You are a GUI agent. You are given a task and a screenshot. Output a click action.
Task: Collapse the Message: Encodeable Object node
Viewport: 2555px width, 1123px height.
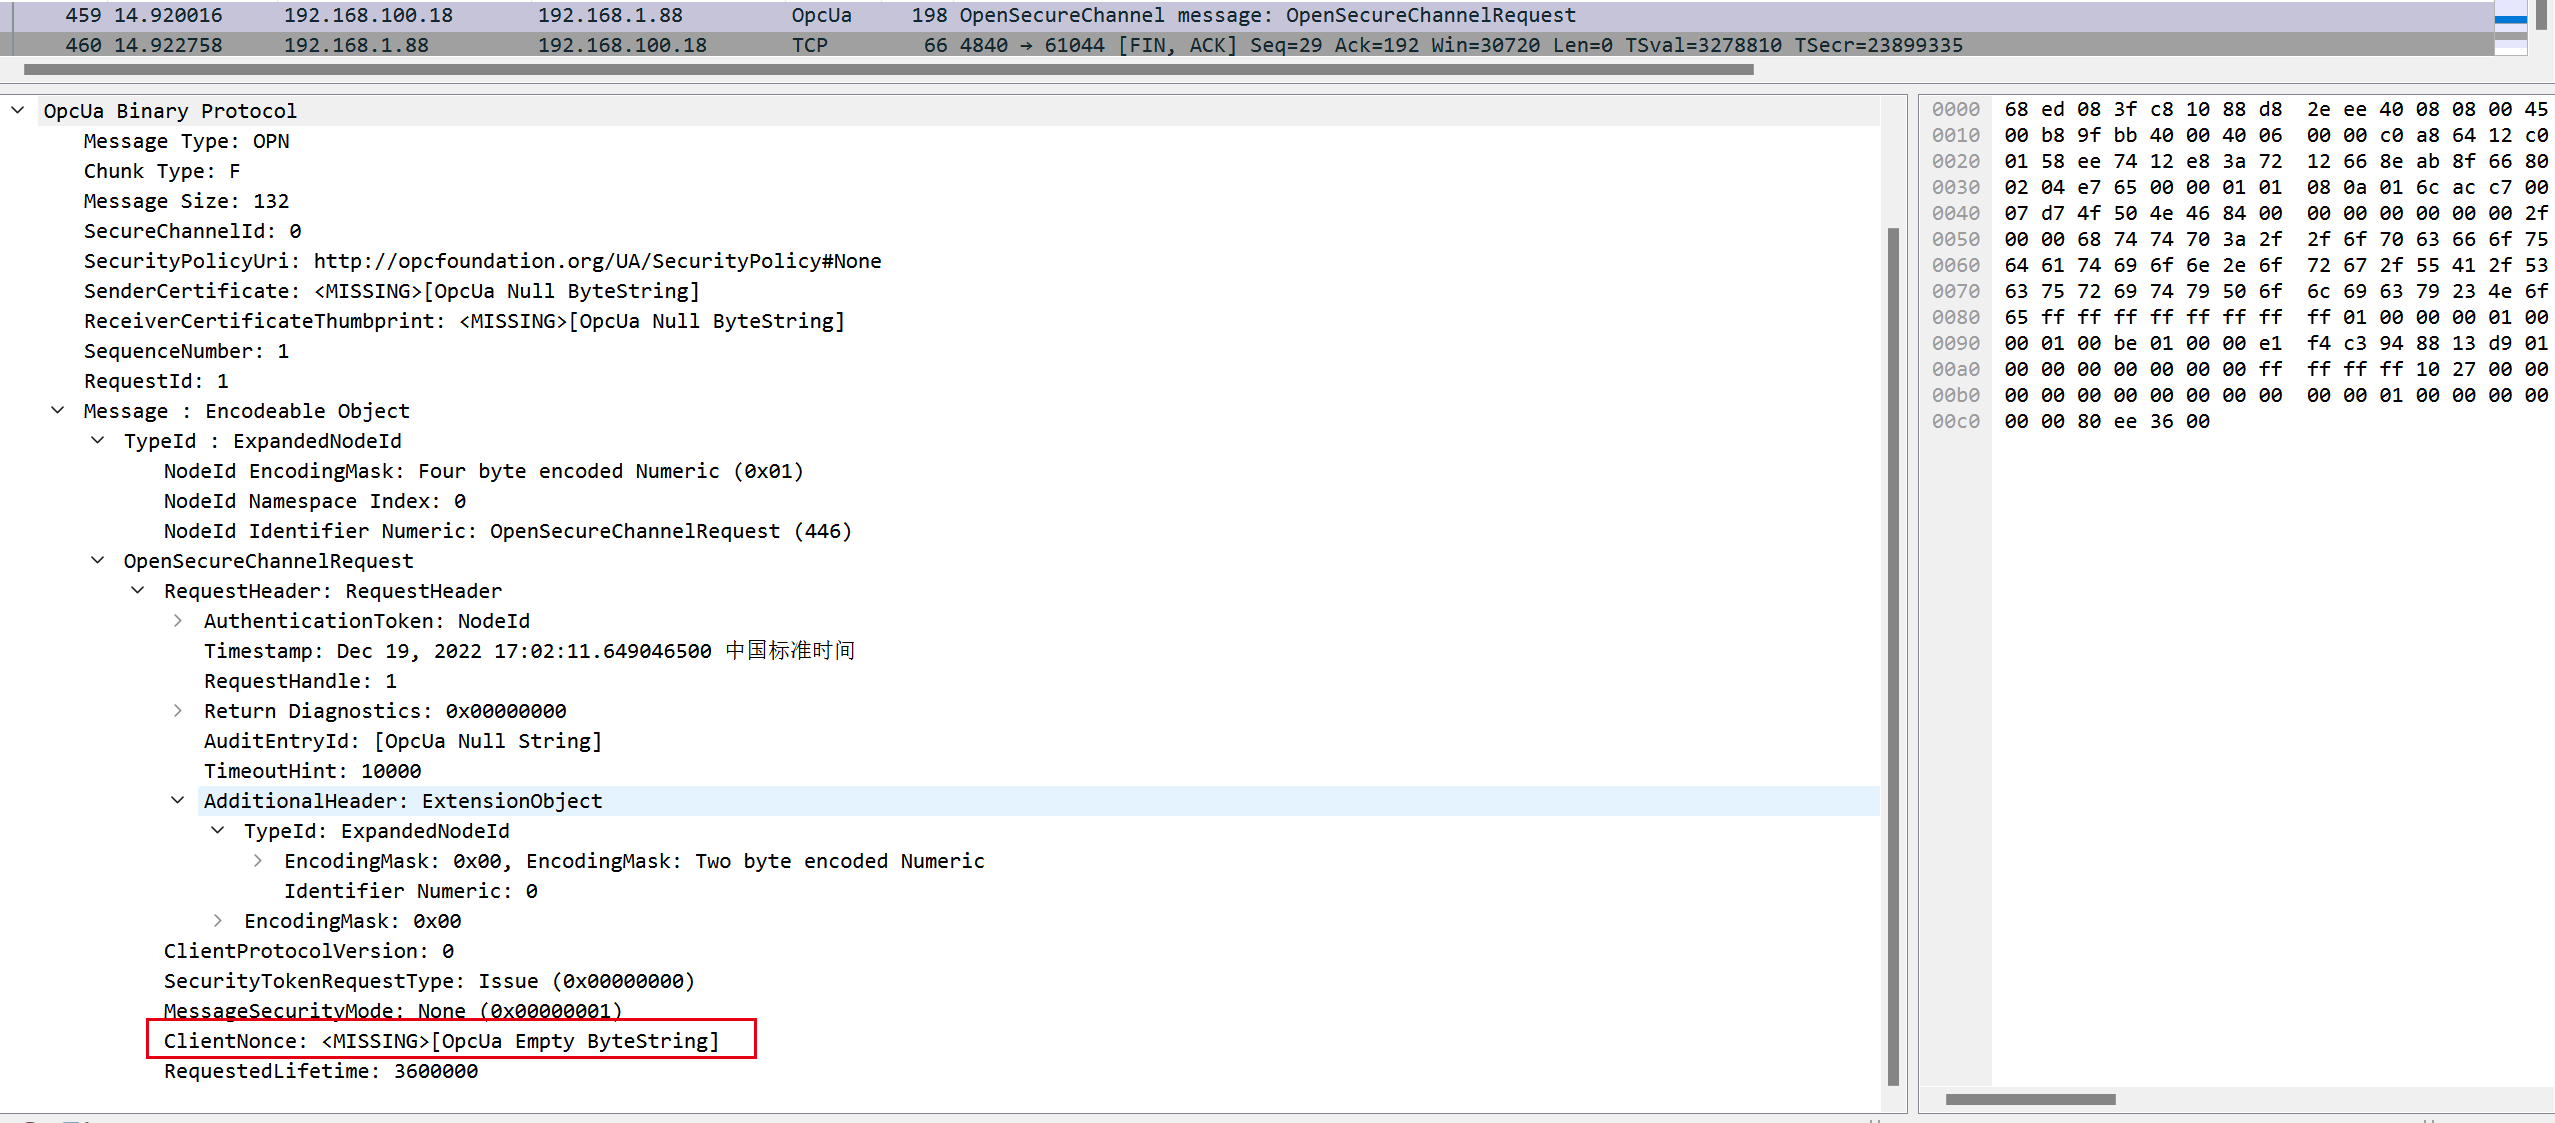(57, 410)
